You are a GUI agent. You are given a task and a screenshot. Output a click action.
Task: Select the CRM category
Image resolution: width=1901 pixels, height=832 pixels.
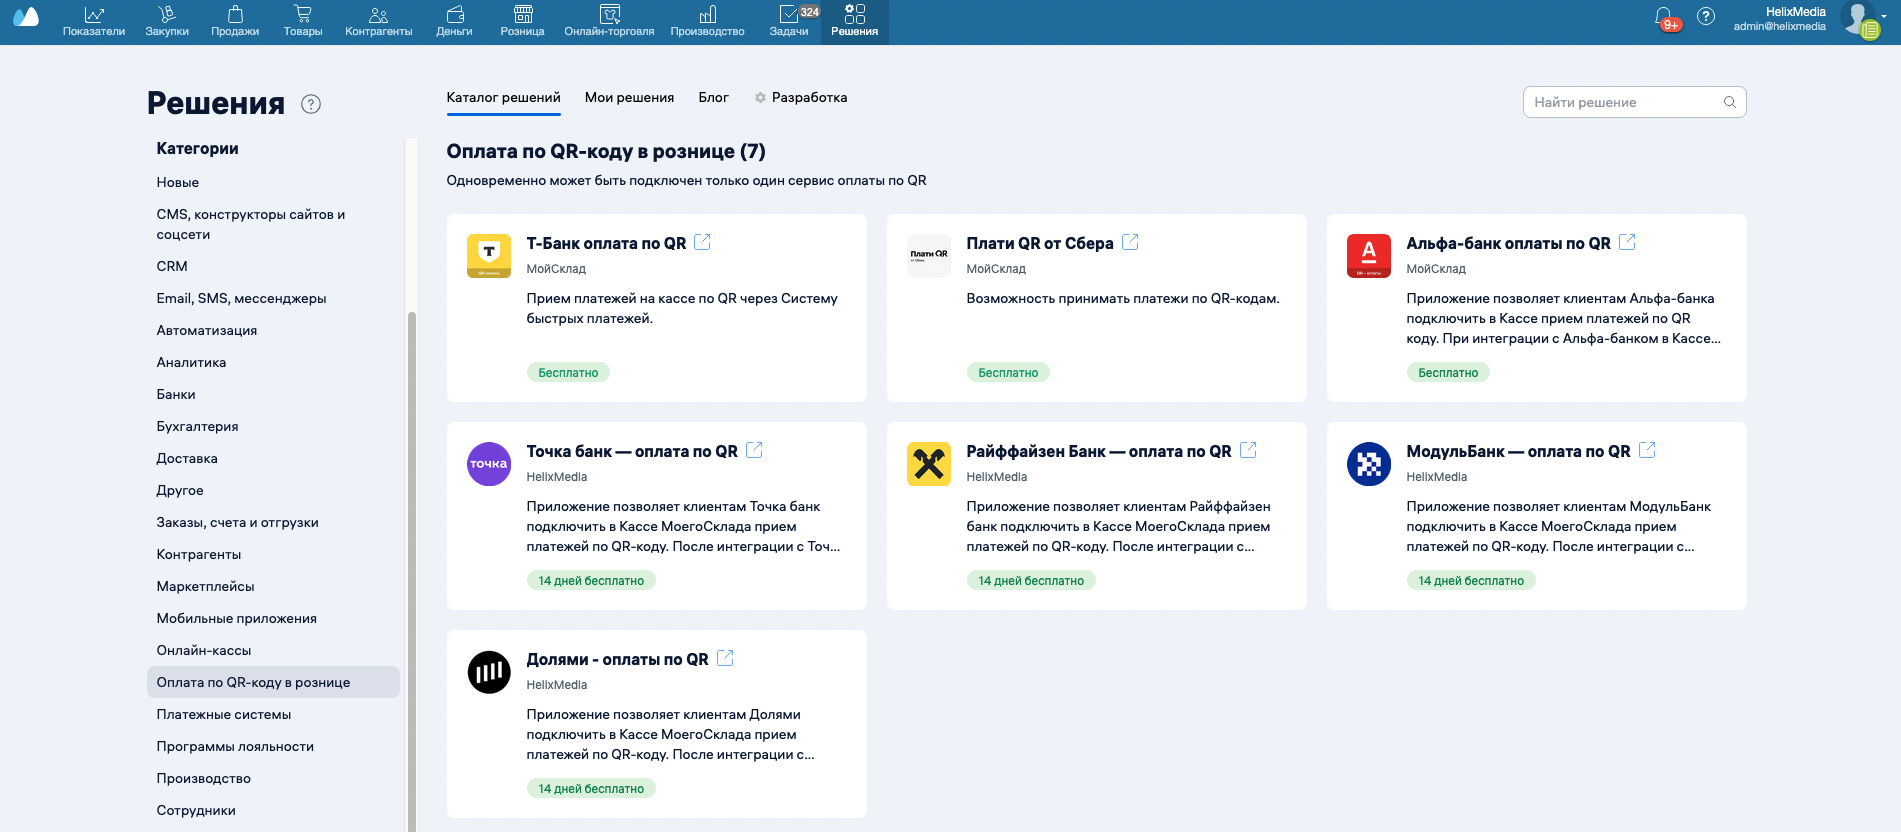[172, 266]
